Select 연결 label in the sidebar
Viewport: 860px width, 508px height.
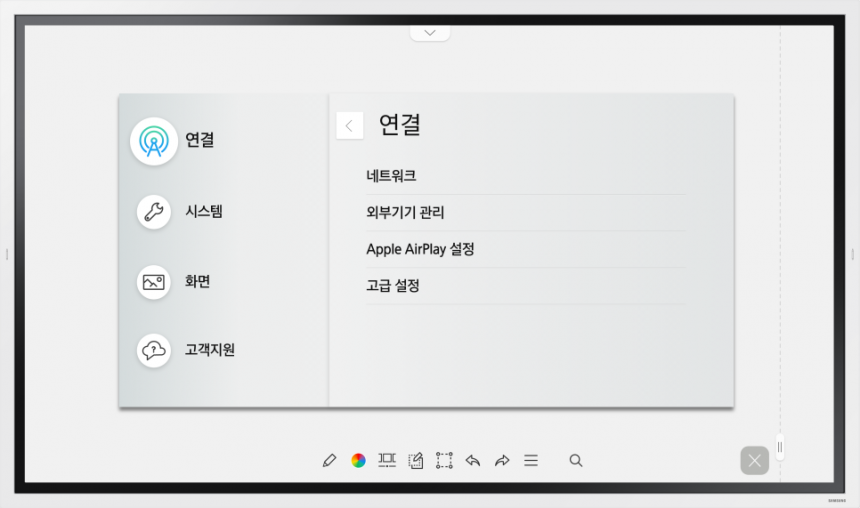200,140
